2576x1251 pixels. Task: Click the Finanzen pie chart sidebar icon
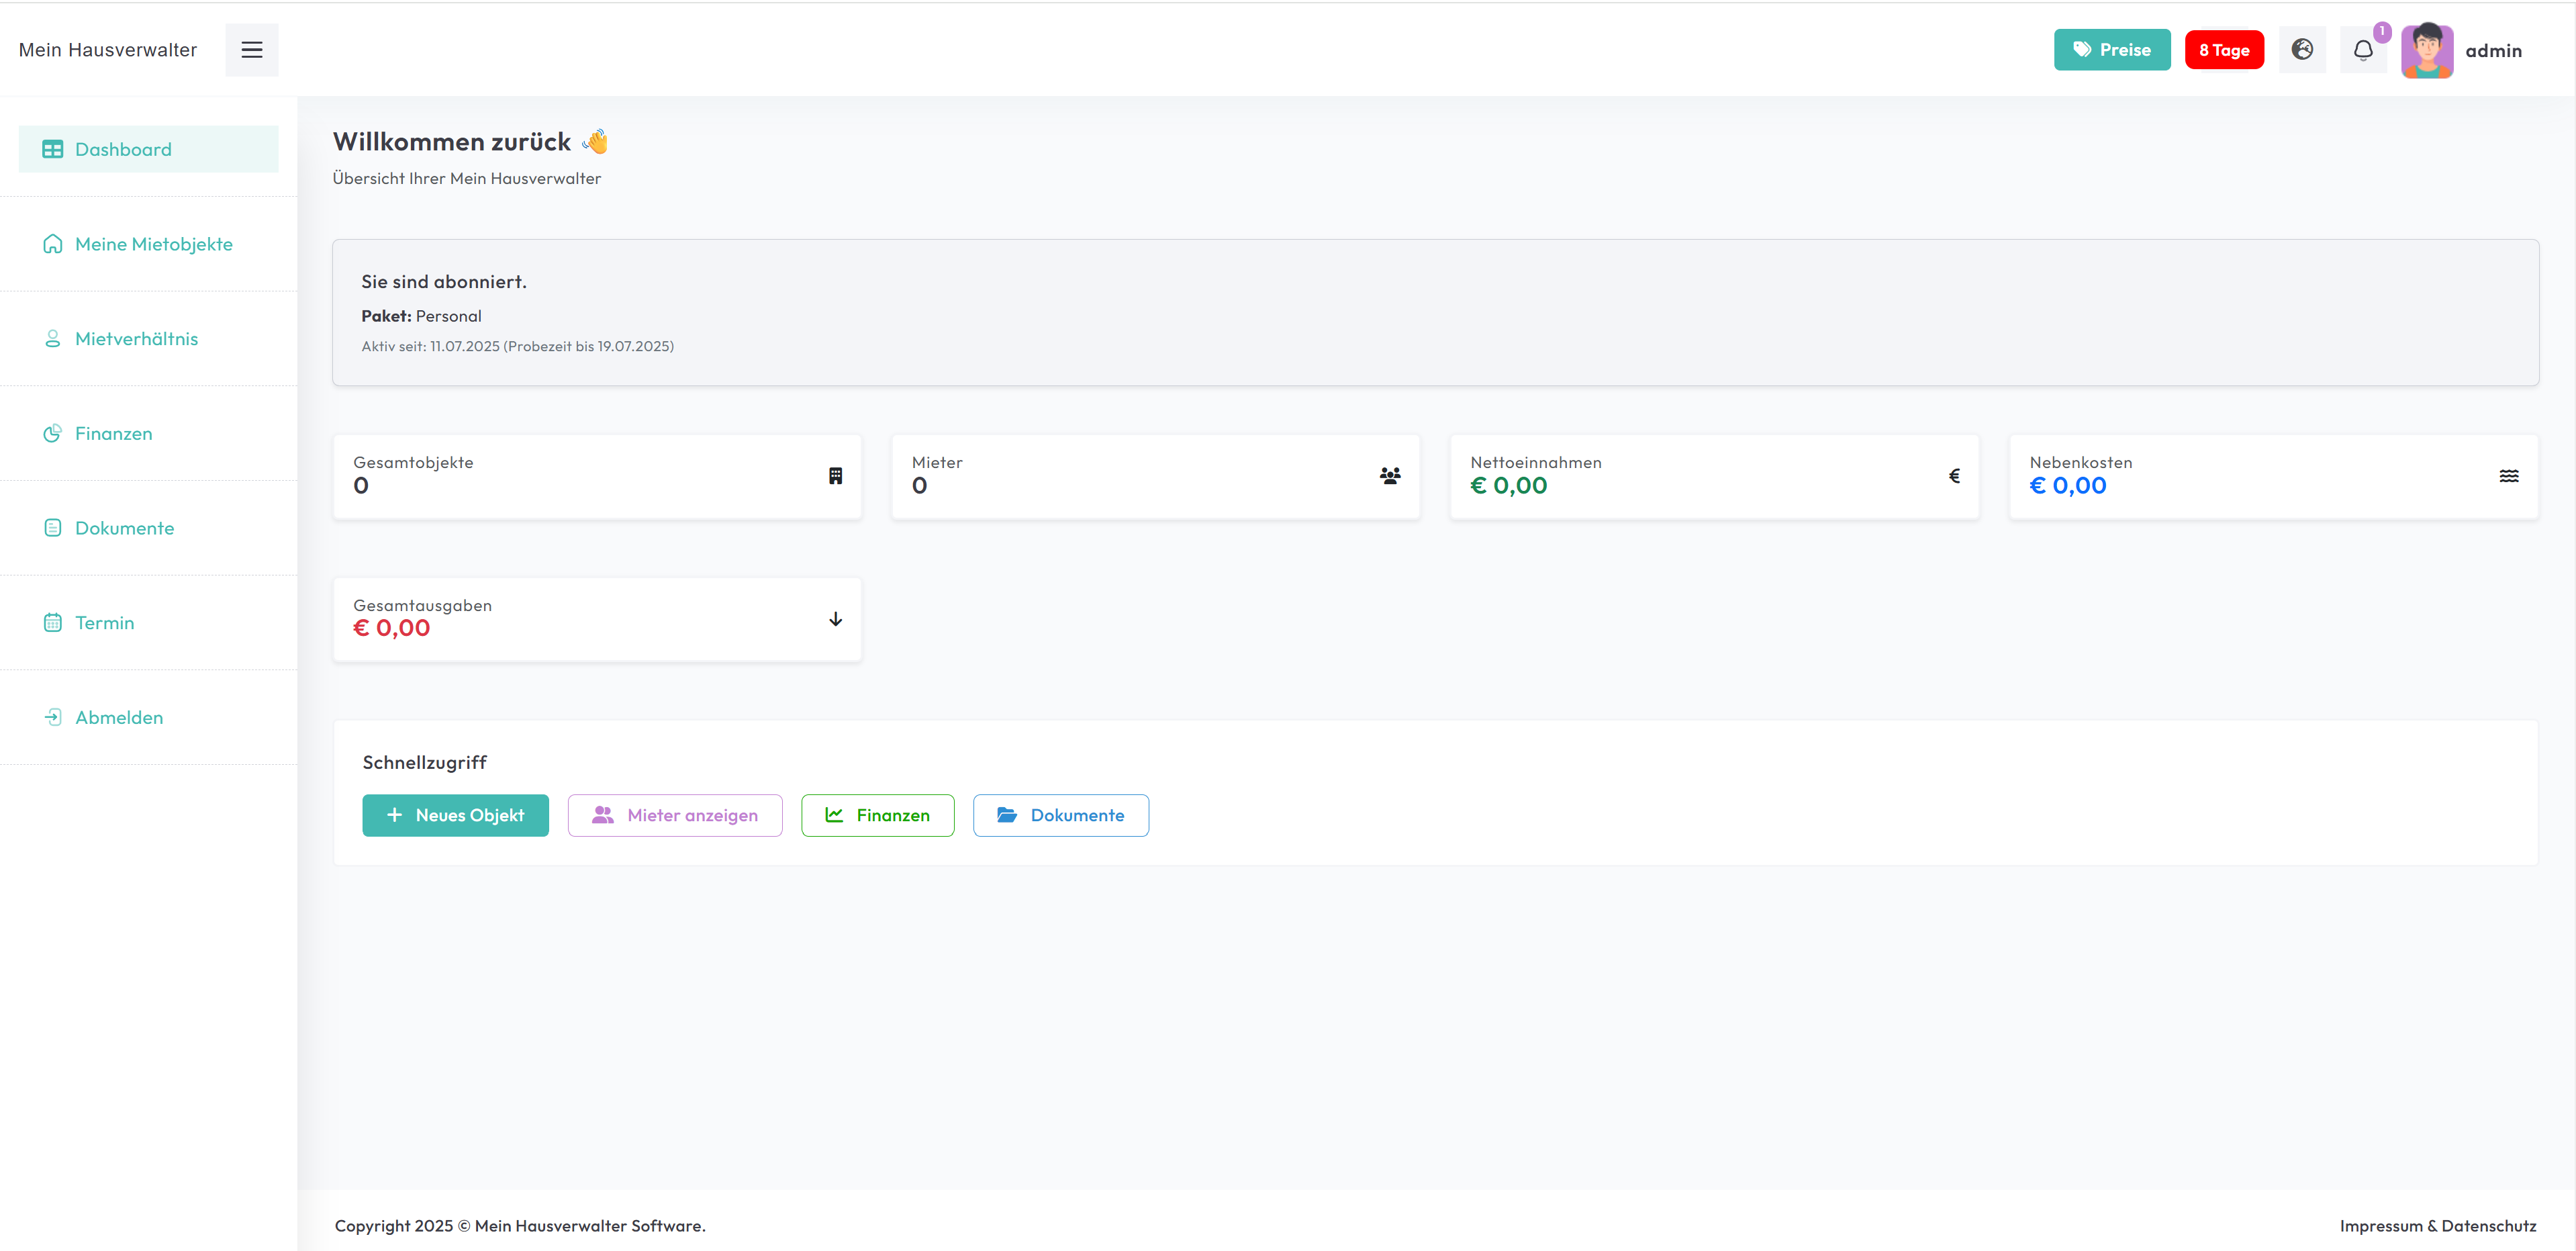pos(52,434)
